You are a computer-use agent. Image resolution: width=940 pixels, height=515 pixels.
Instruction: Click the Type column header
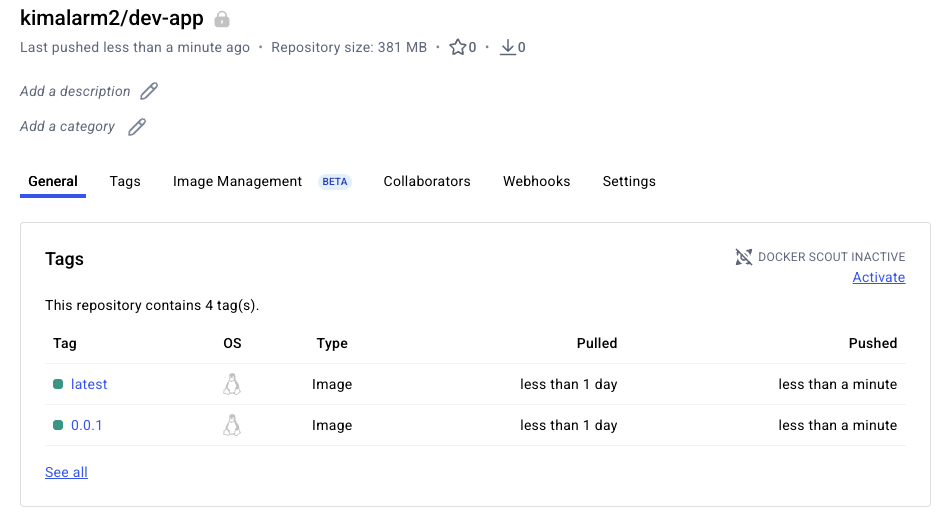[x=332, y=344]
